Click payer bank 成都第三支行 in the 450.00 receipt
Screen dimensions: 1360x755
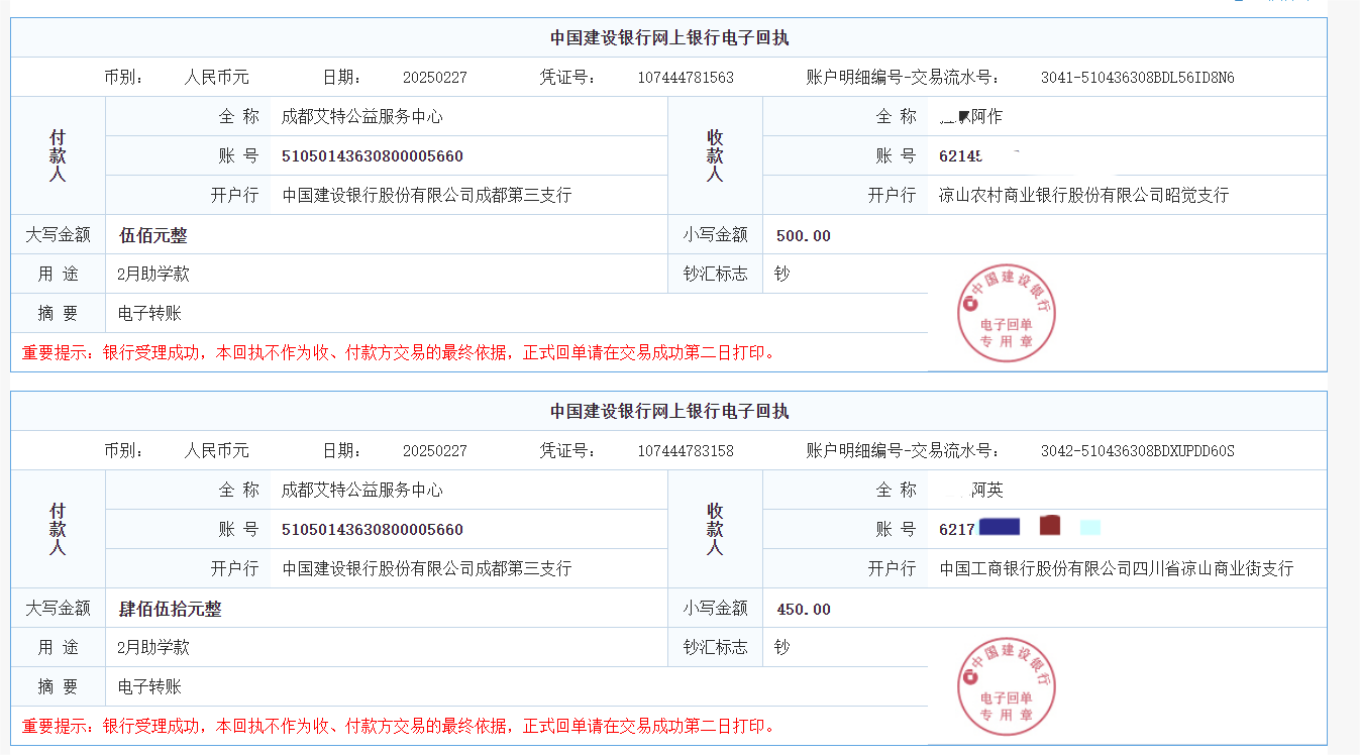coord(427,568)
